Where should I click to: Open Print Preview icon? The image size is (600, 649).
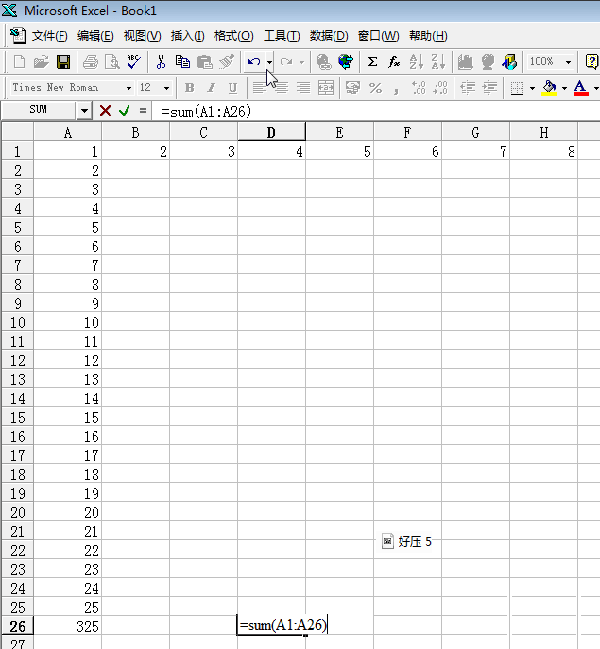click(x=112, y=62)
